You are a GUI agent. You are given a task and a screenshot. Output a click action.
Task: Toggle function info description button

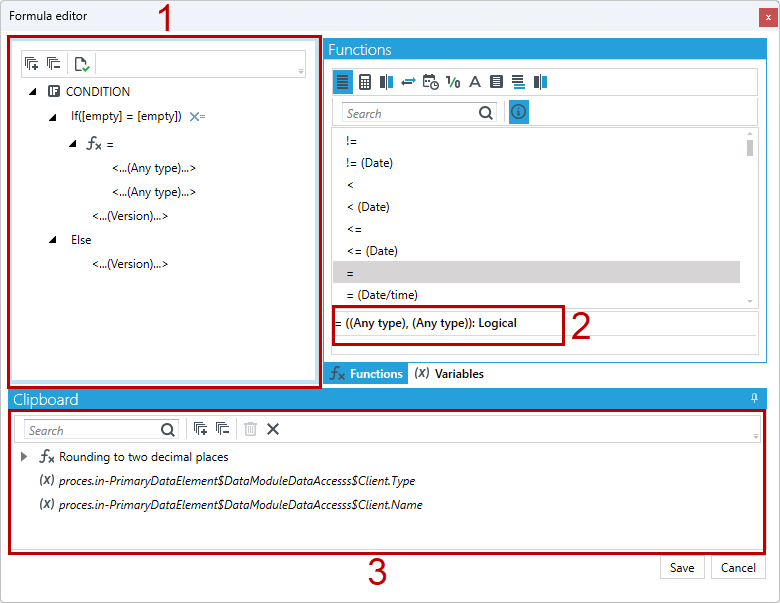pyautogui.click(x=518, y=112)
